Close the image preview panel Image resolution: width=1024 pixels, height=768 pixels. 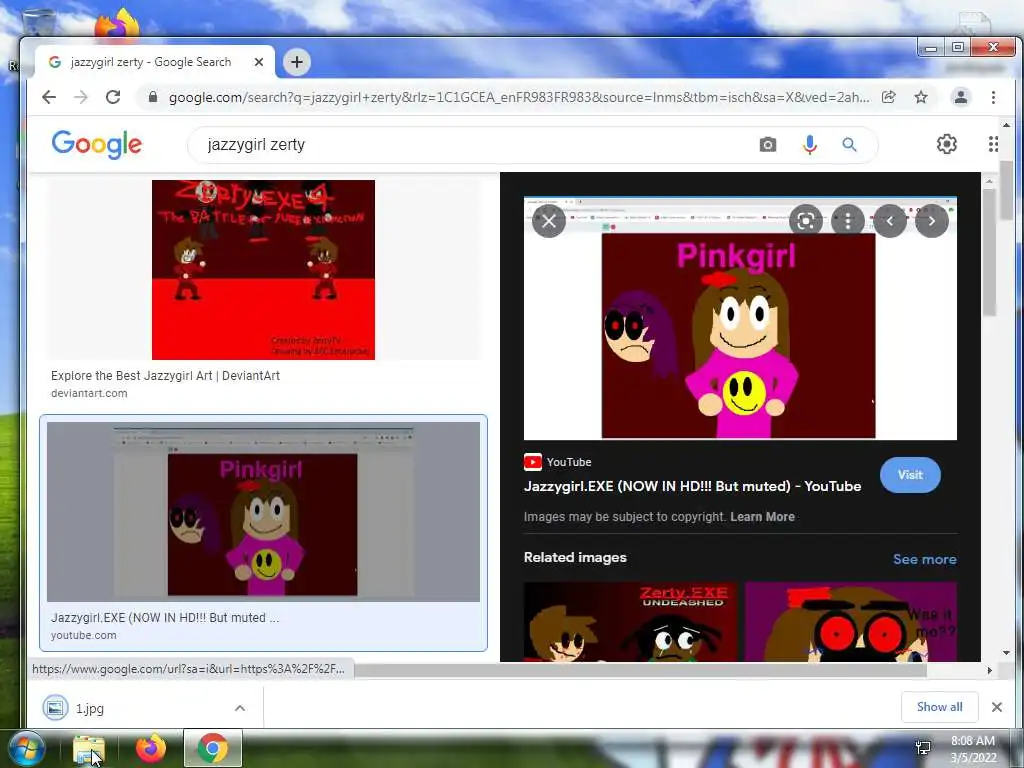pos(549,221)
